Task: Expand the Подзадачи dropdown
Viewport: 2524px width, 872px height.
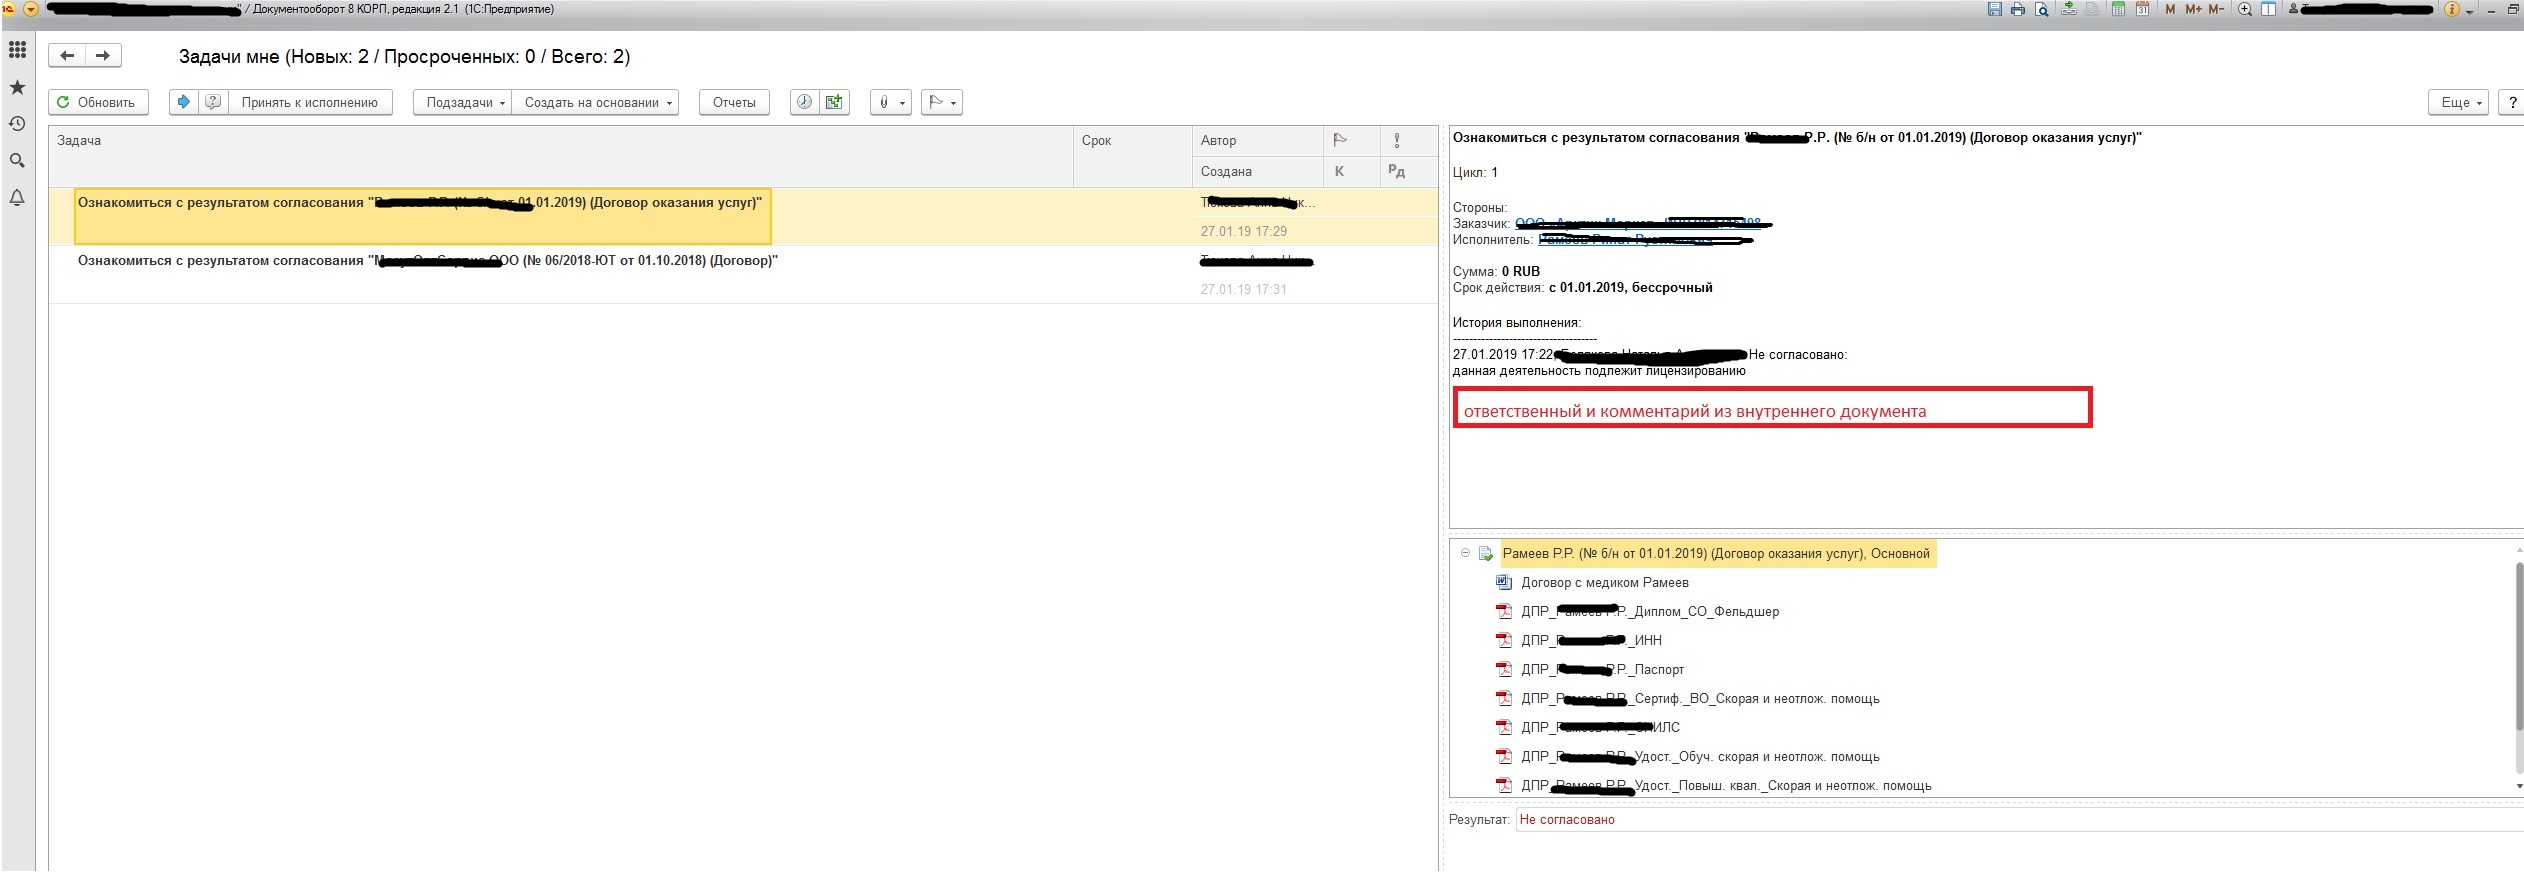Action: [462, 102]
